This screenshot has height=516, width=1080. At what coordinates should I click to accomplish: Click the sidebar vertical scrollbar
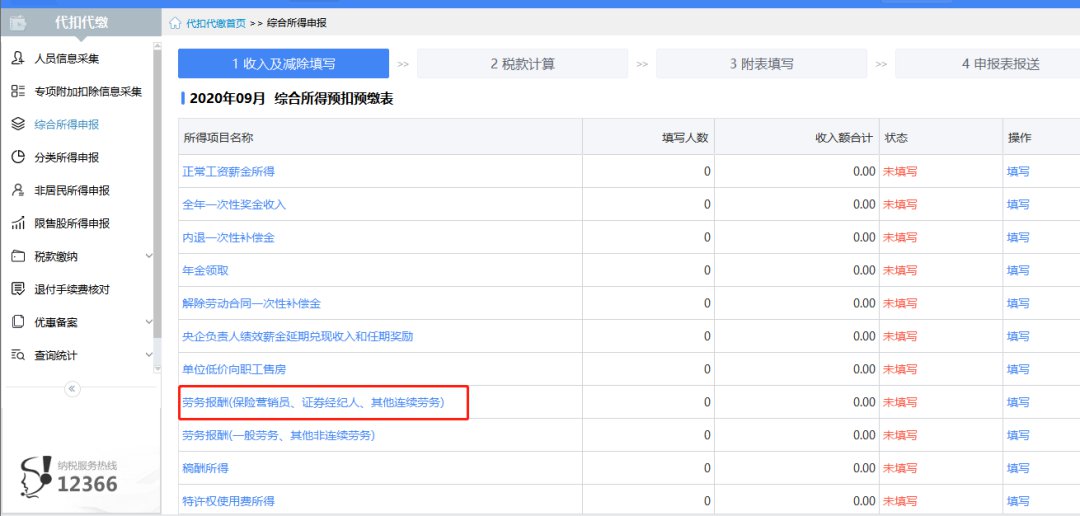157,200
